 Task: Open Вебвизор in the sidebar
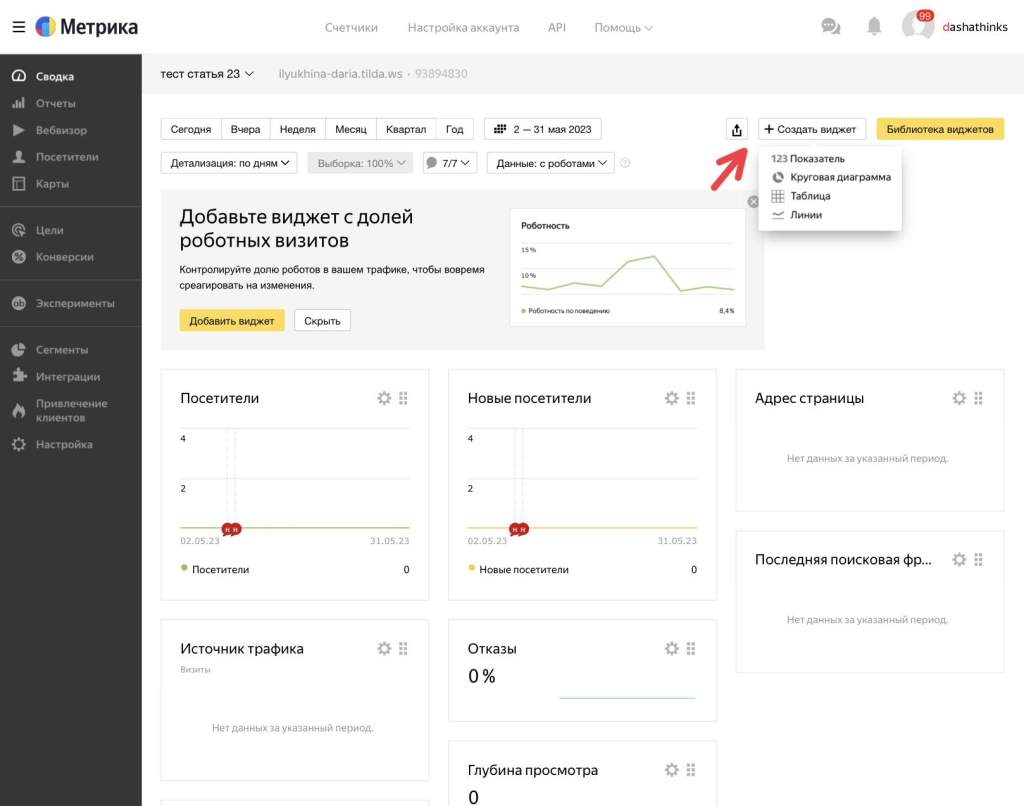[61, 130]
